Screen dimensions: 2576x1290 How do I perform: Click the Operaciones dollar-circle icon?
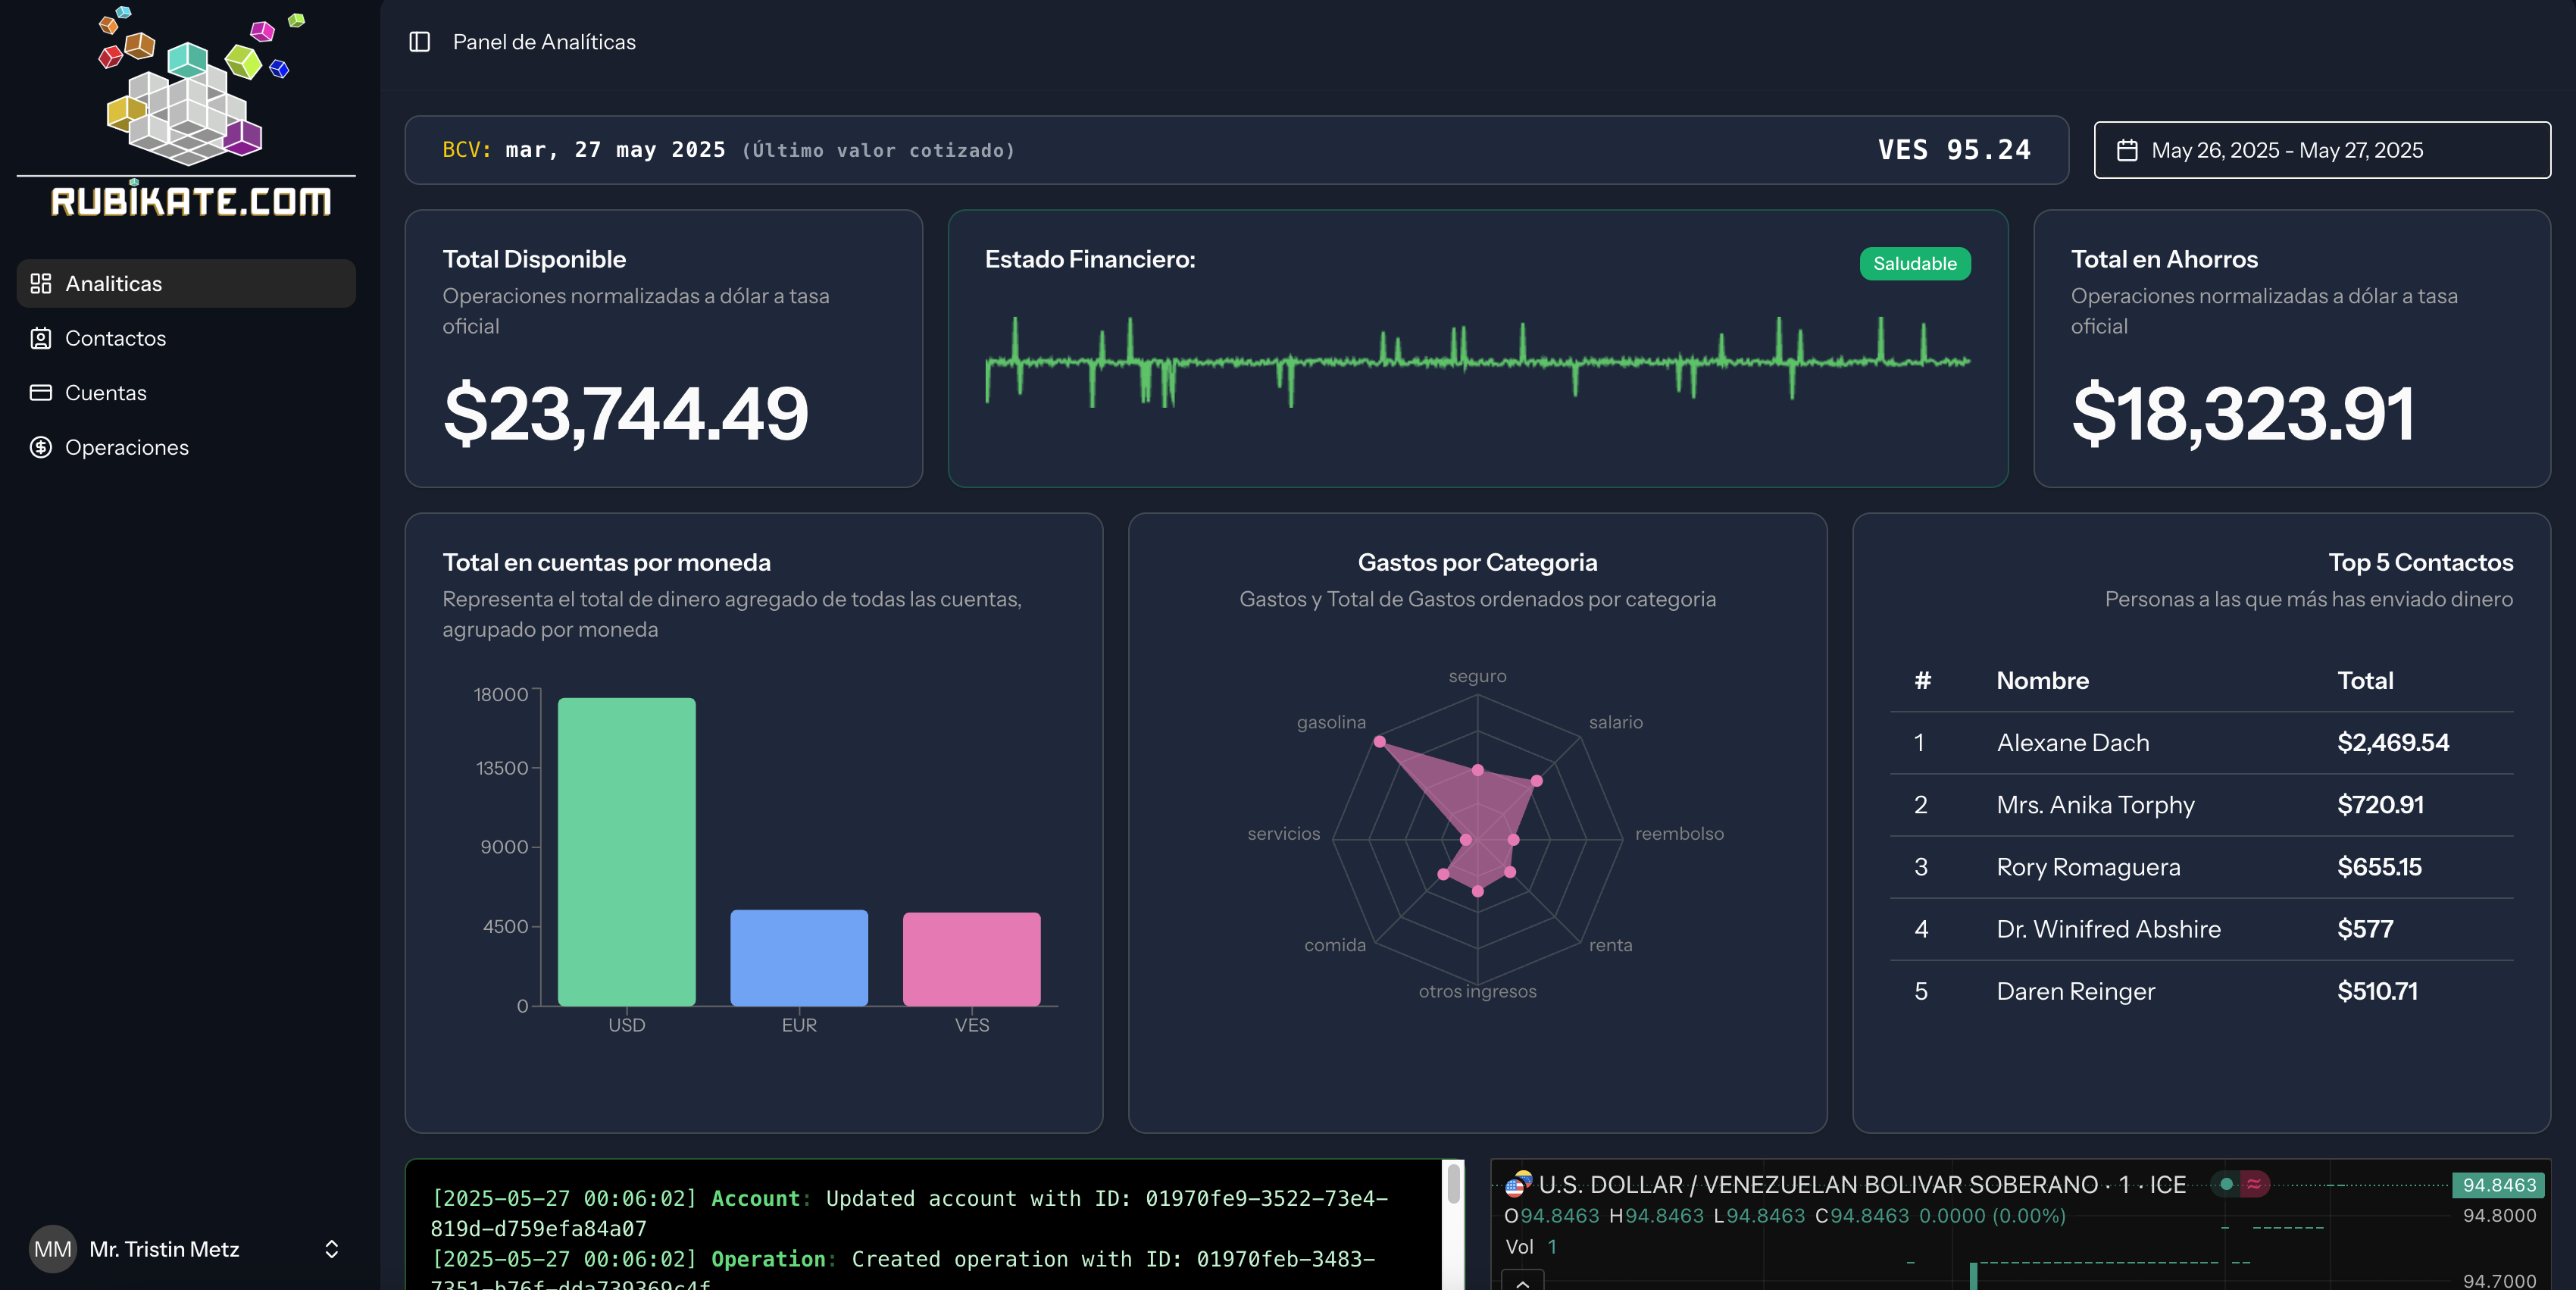pos(41,447)
